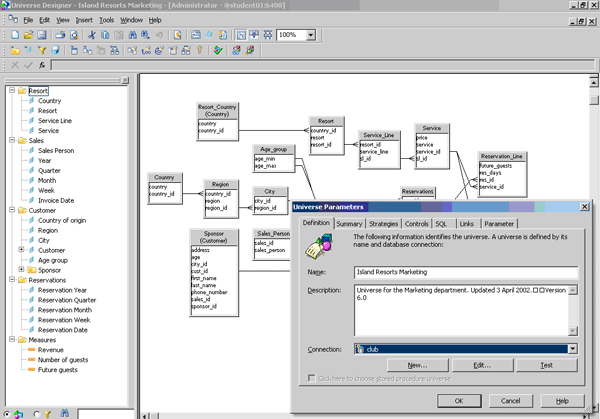Select the Classes/Objects radio button below tree
This screenshot has height=419, width=600.
[7, 414]
